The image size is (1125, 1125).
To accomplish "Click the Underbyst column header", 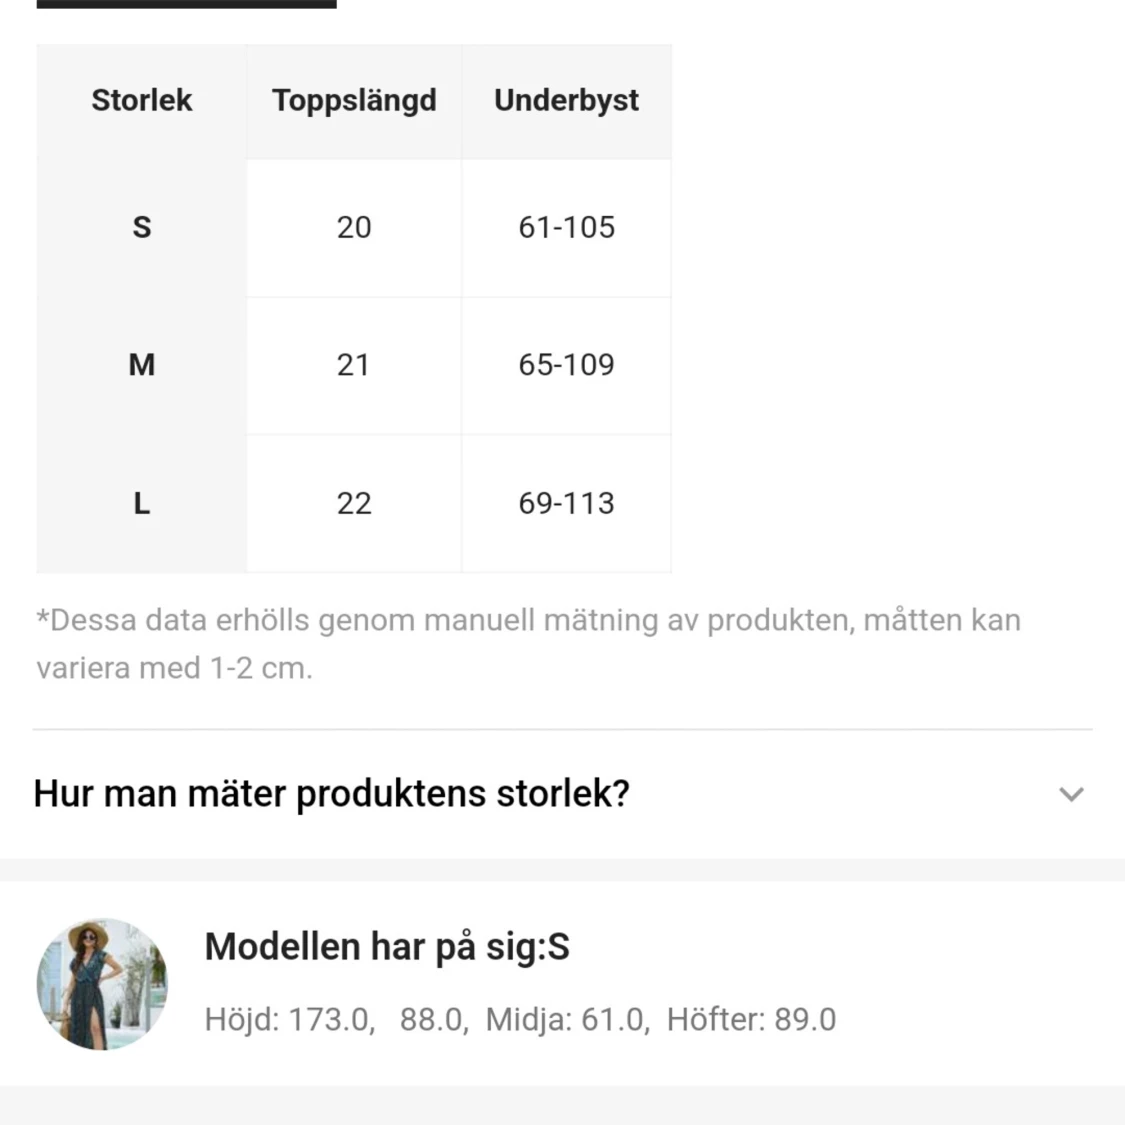I will click(x=566, y=100).
